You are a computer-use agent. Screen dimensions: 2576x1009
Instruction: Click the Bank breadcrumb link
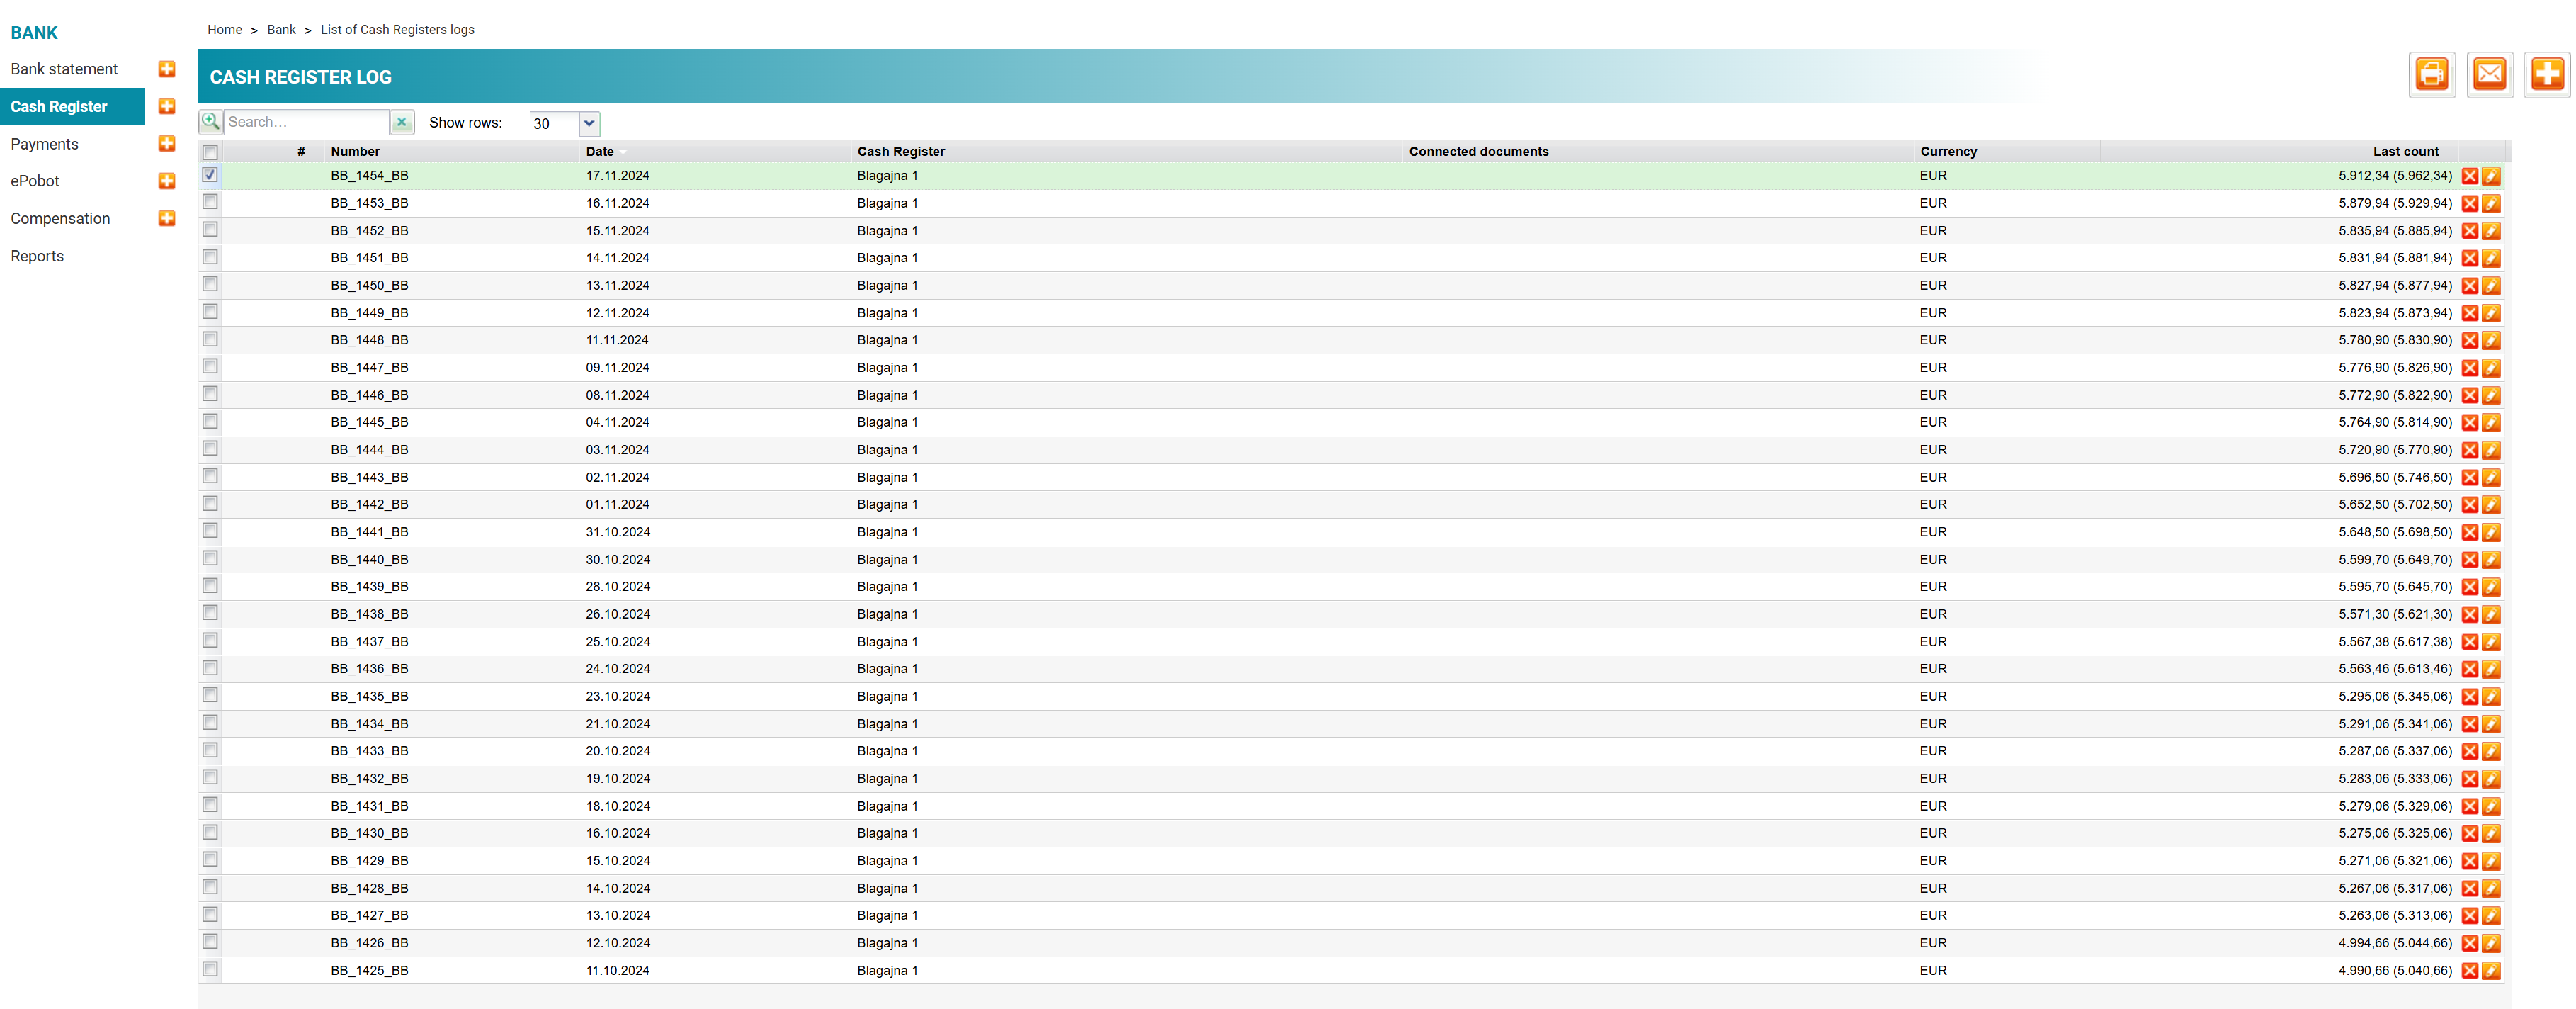281,30
